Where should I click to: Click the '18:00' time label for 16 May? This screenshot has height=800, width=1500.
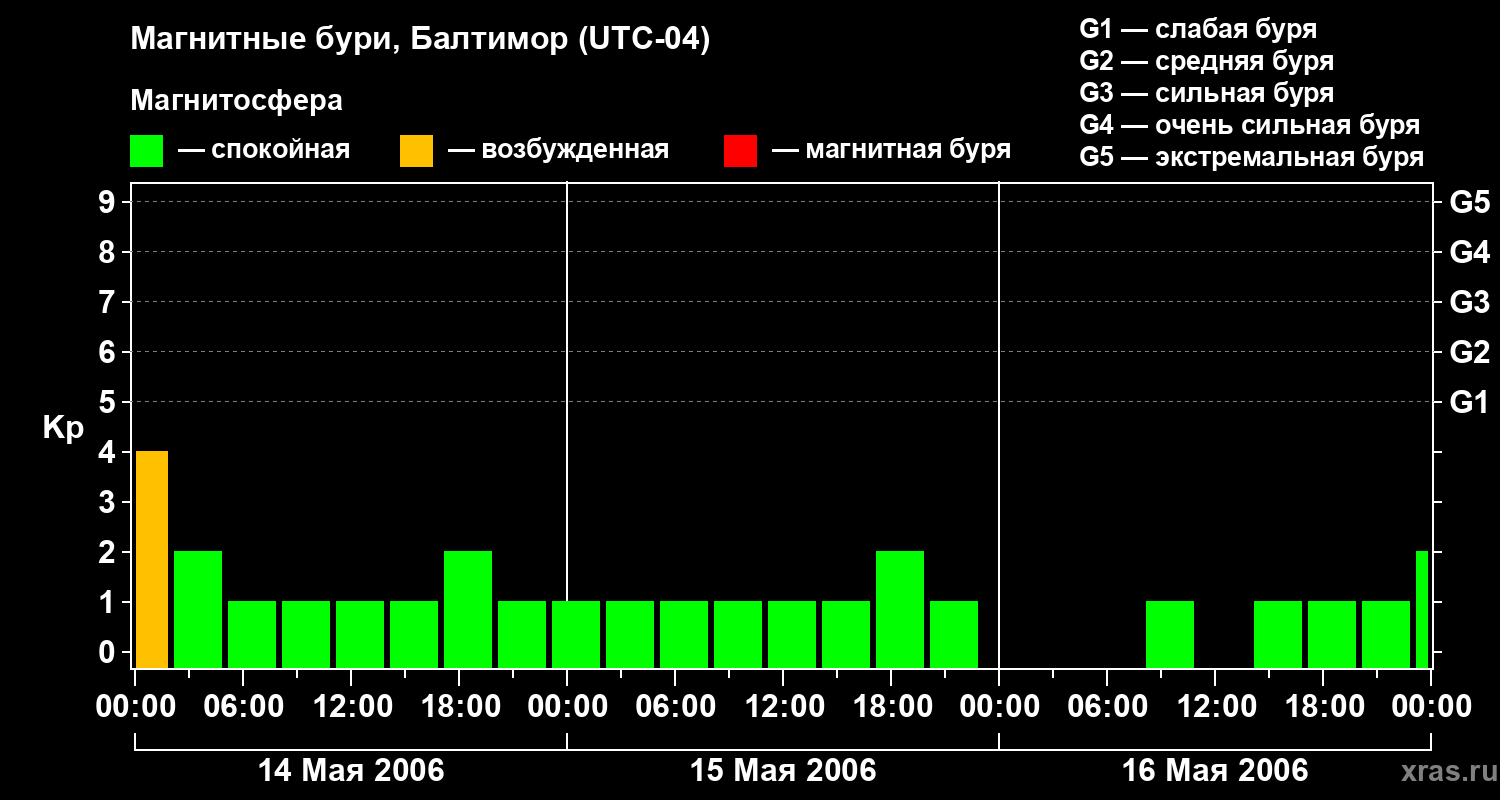click(x=1323, y=707)
